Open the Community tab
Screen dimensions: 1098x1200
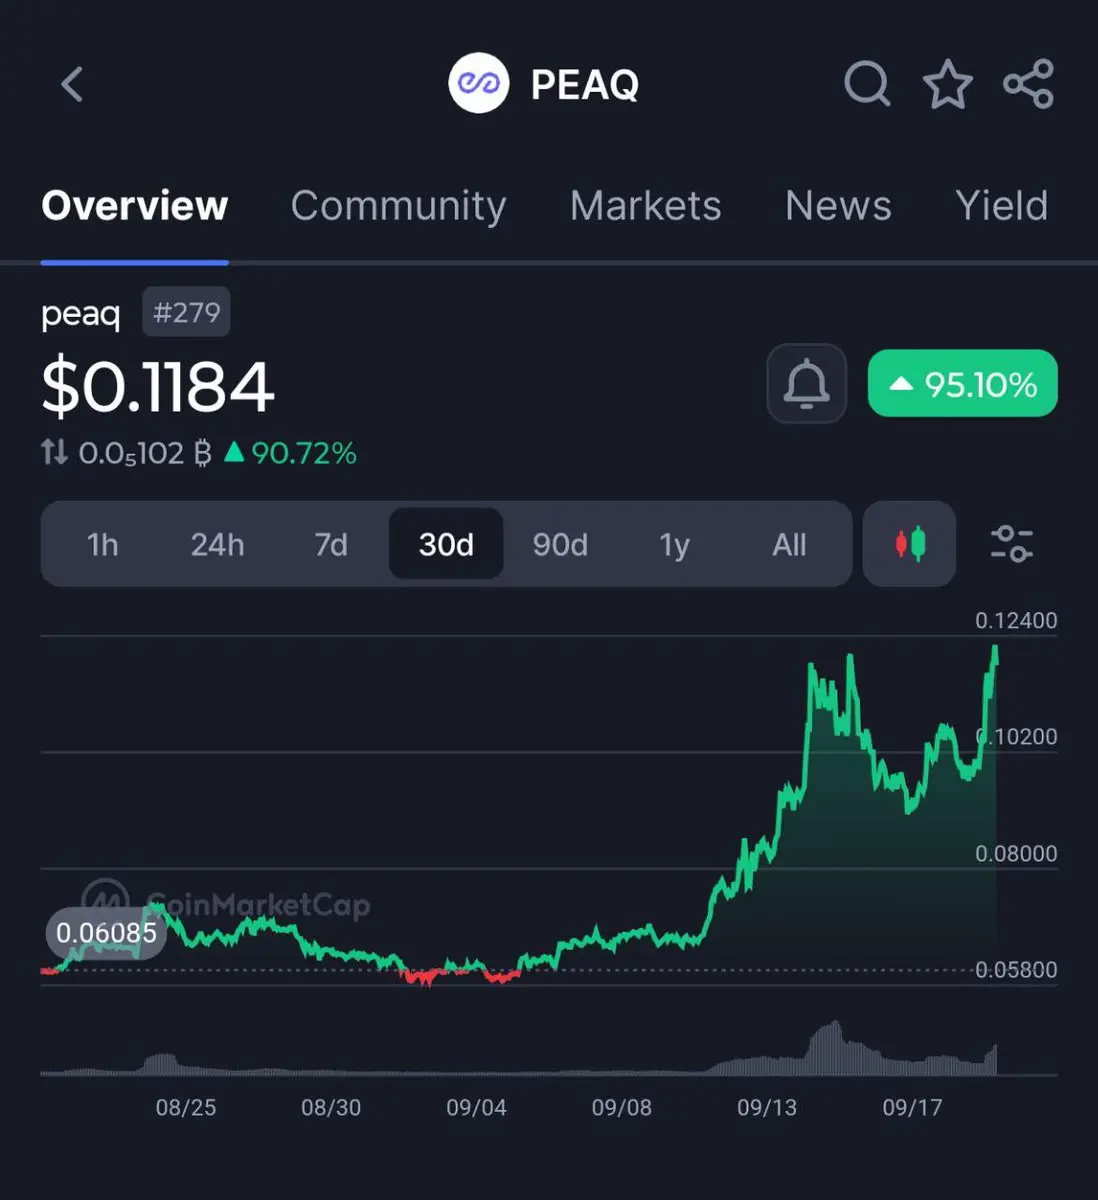398,205
